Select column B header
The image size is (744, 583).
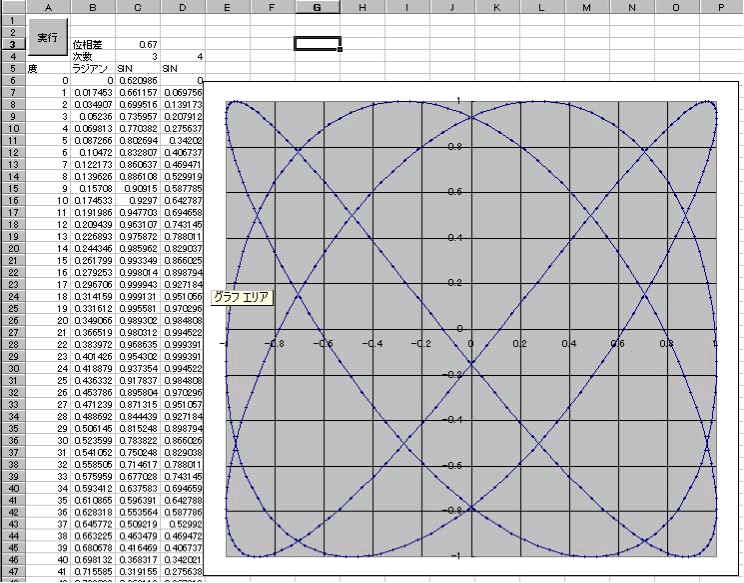(x=93, y=7)
